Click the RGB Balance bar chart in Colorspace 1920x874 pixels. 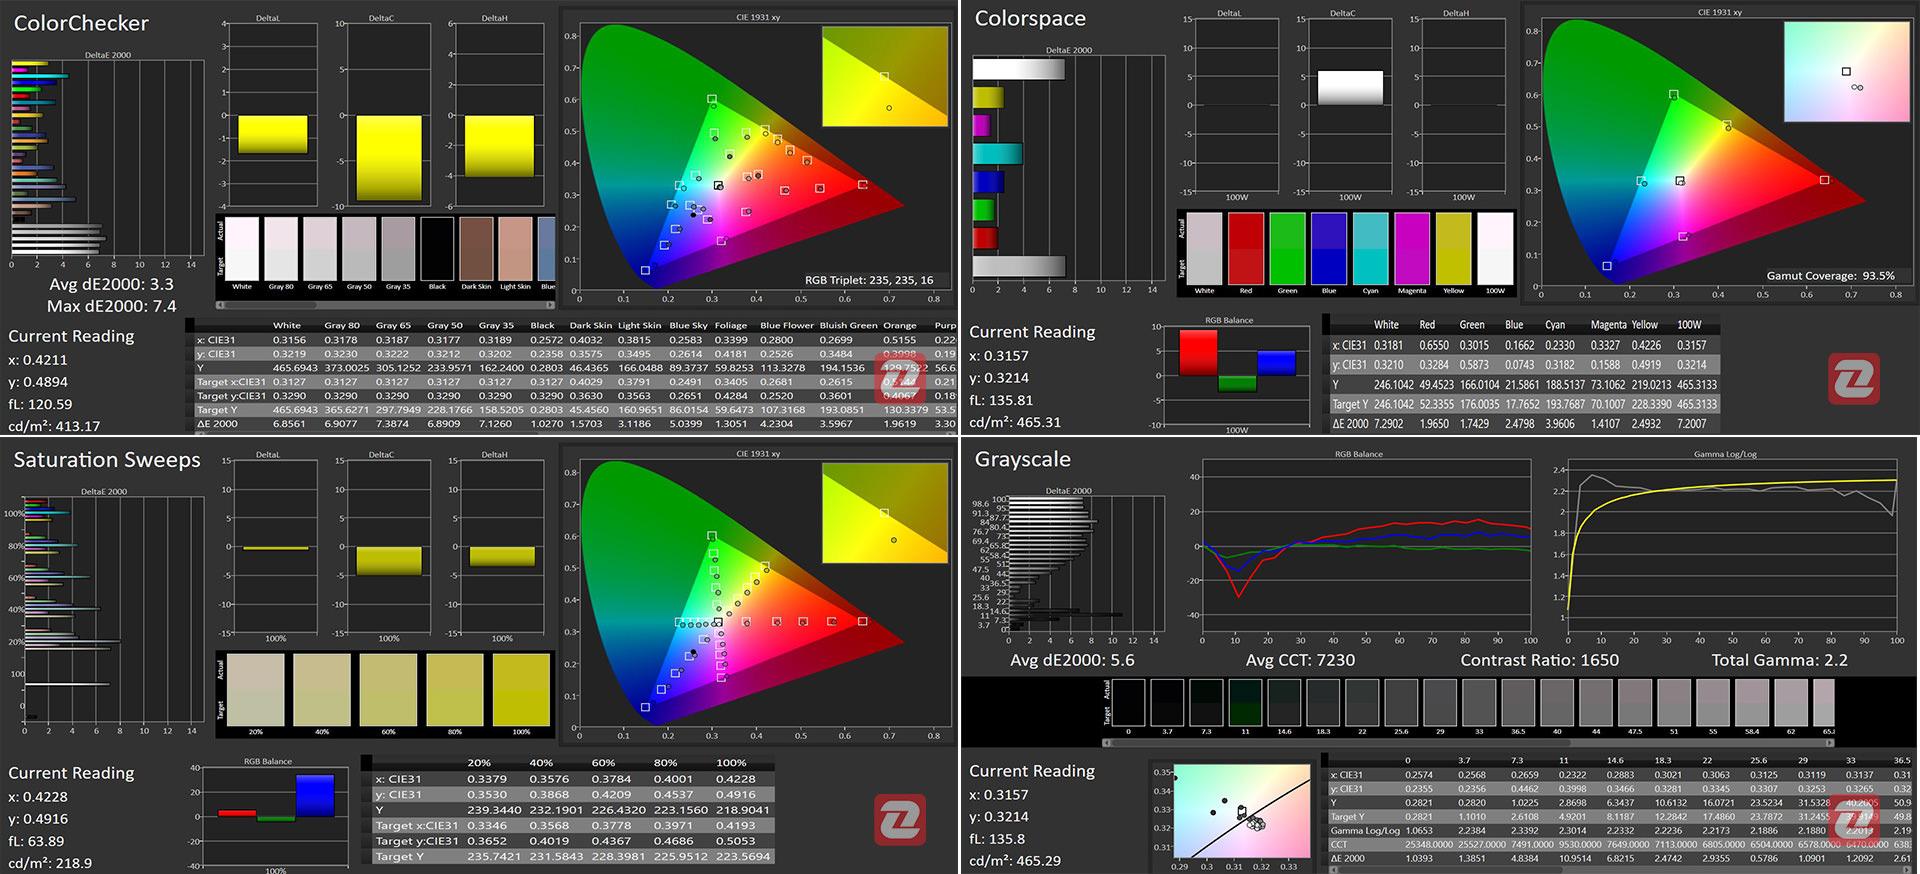pos(1237,374)
